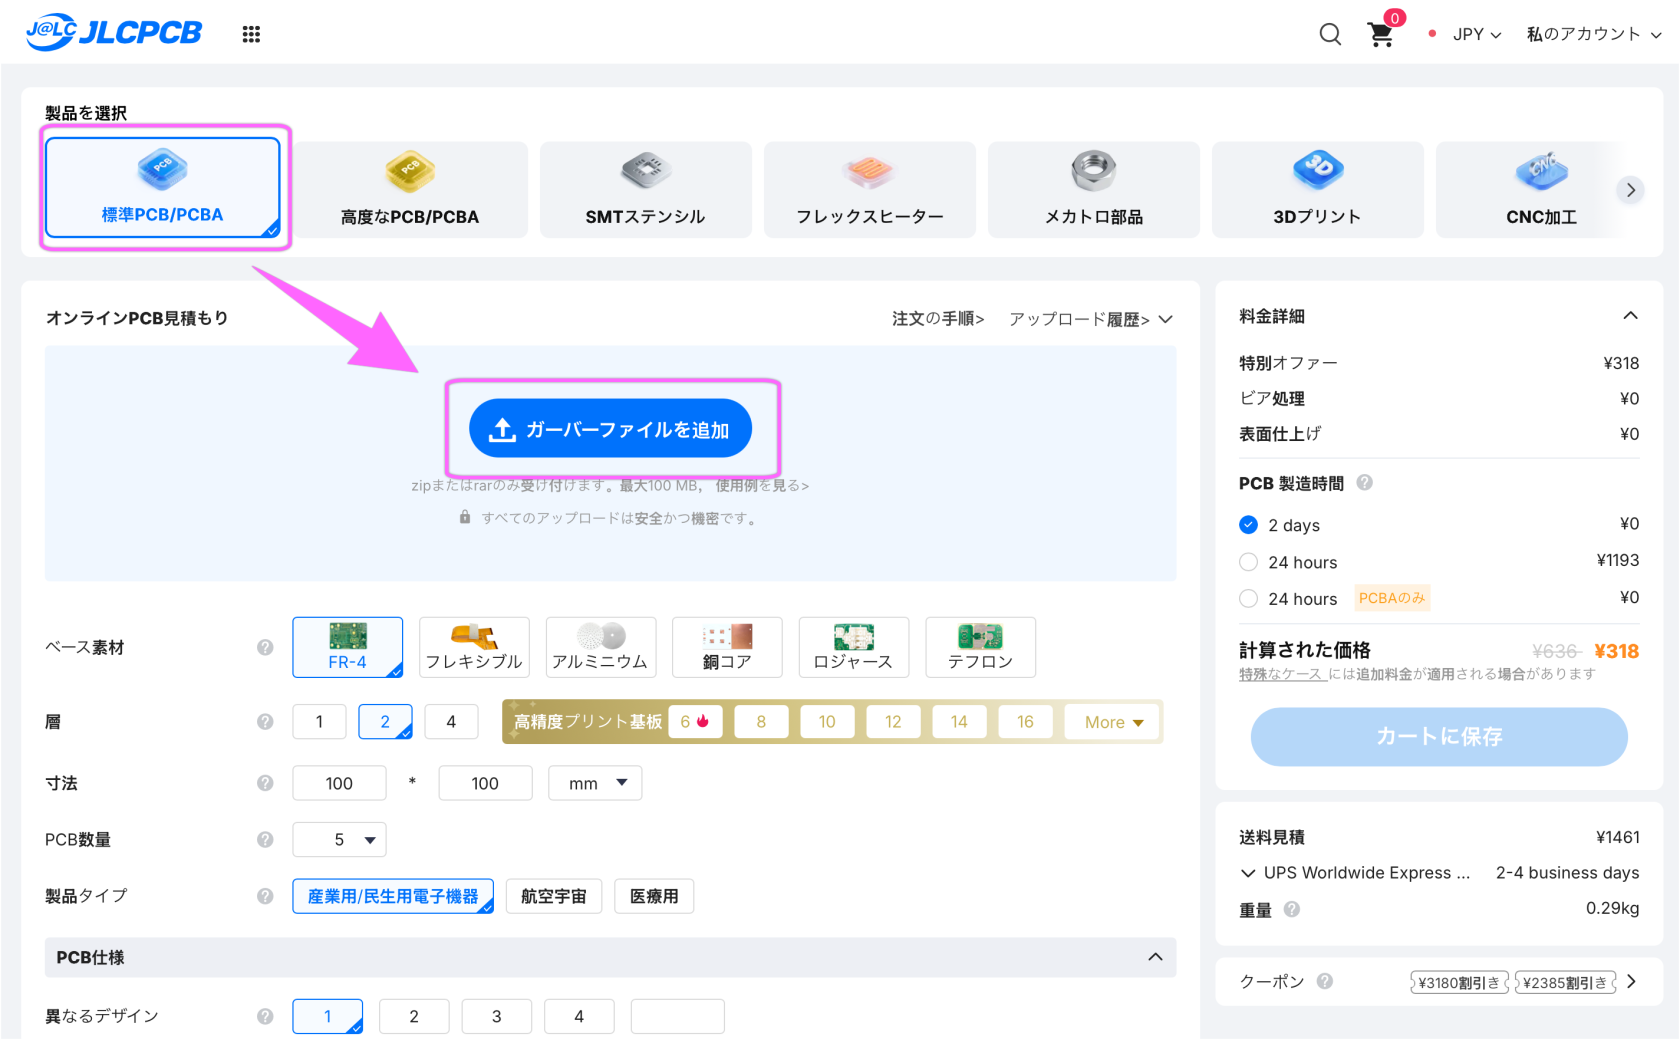
Task: Select 産業用/民生用電子機器 product type
Action: pyautogui.click(x=393, y=896)
